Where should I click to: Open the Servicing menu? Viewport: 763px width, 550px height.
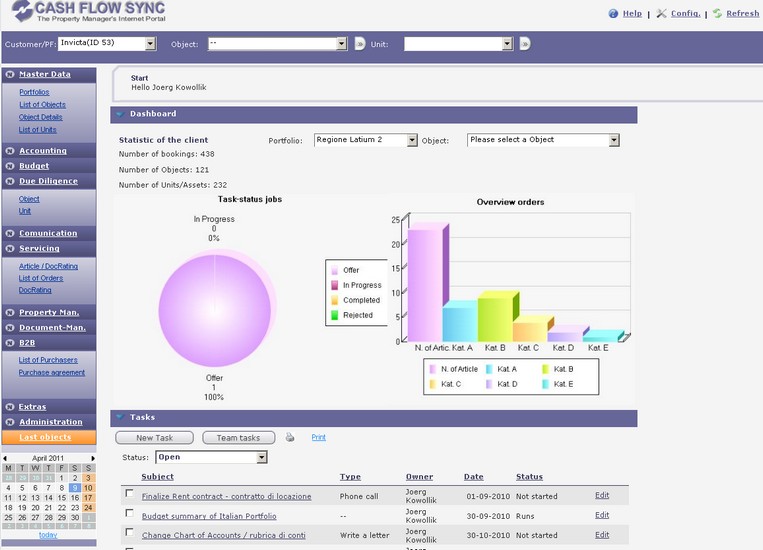click(39, 248)
